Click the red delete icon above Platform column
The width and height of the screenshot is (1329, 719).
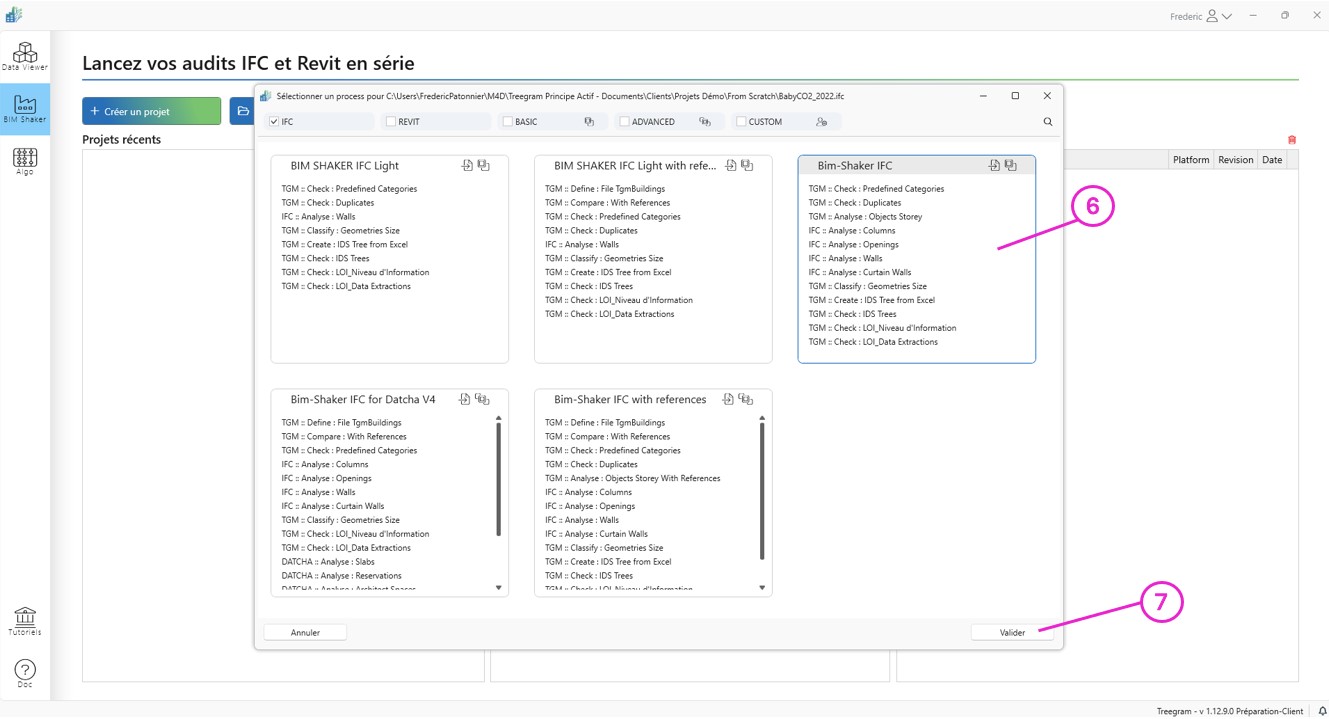[1292, 139]
